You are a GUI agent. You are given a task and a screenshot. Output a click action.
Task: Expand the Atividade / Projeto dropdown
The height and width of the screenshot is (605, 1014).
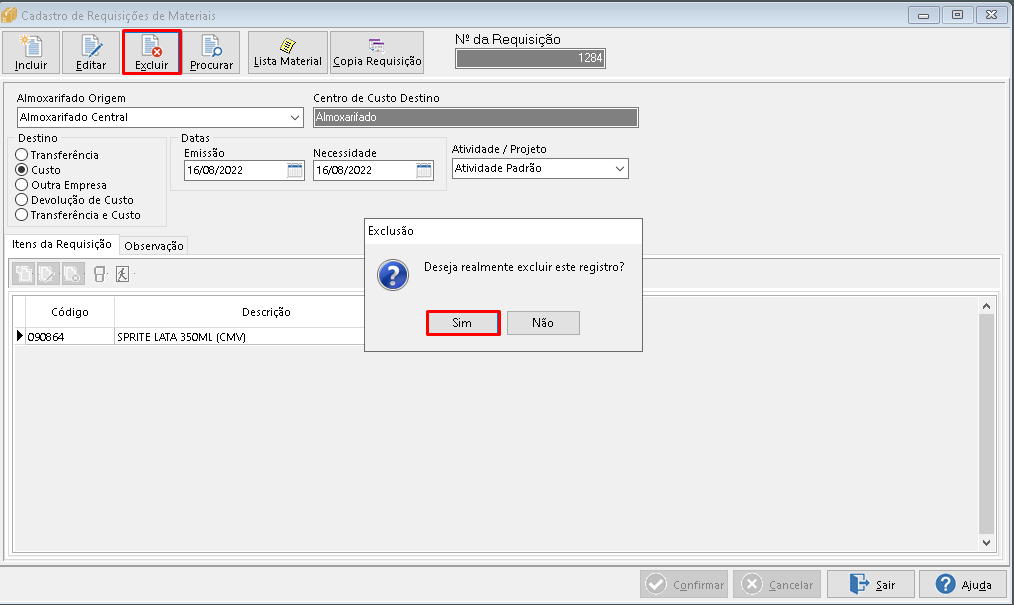[x=620, y=169]
